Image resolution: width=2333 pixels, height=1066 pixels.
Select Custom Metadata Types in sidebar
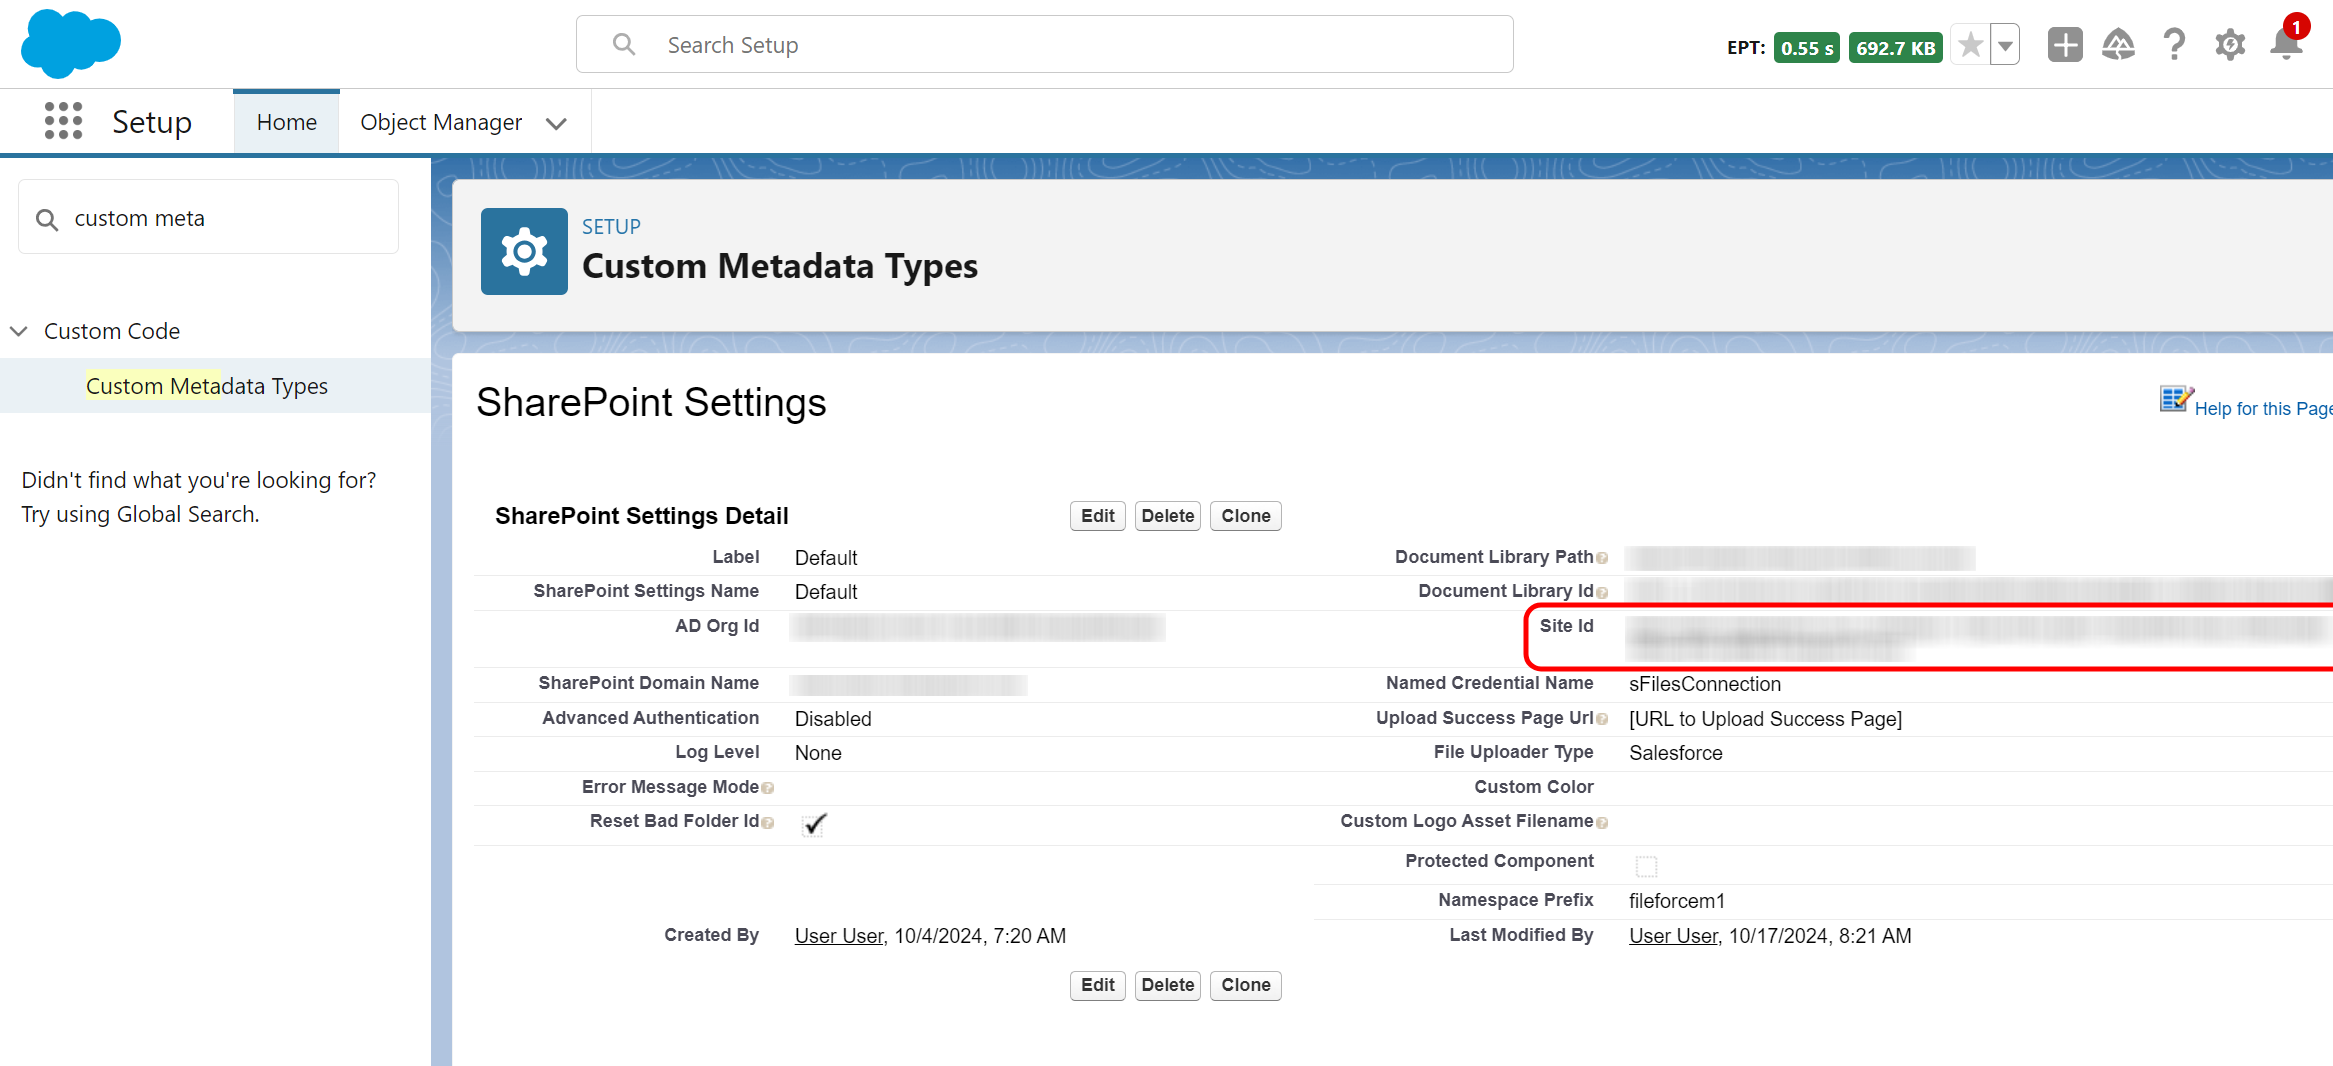pyautogui.click(x=207, y=386)
